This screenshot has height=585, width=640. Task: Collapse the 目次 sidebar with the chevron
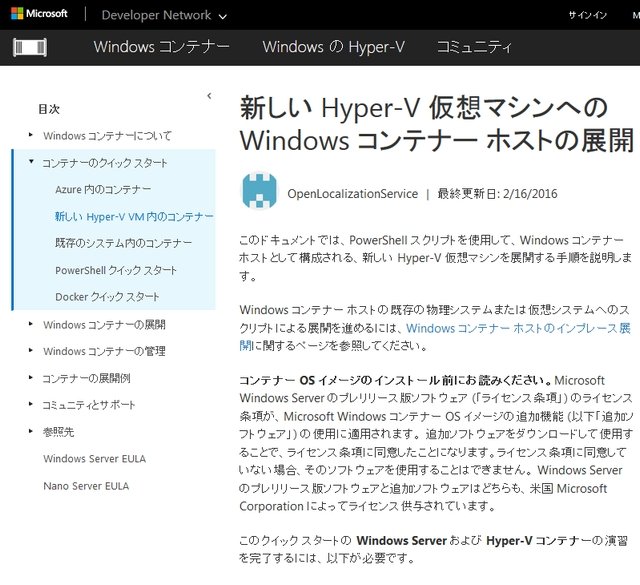(209, 96)
